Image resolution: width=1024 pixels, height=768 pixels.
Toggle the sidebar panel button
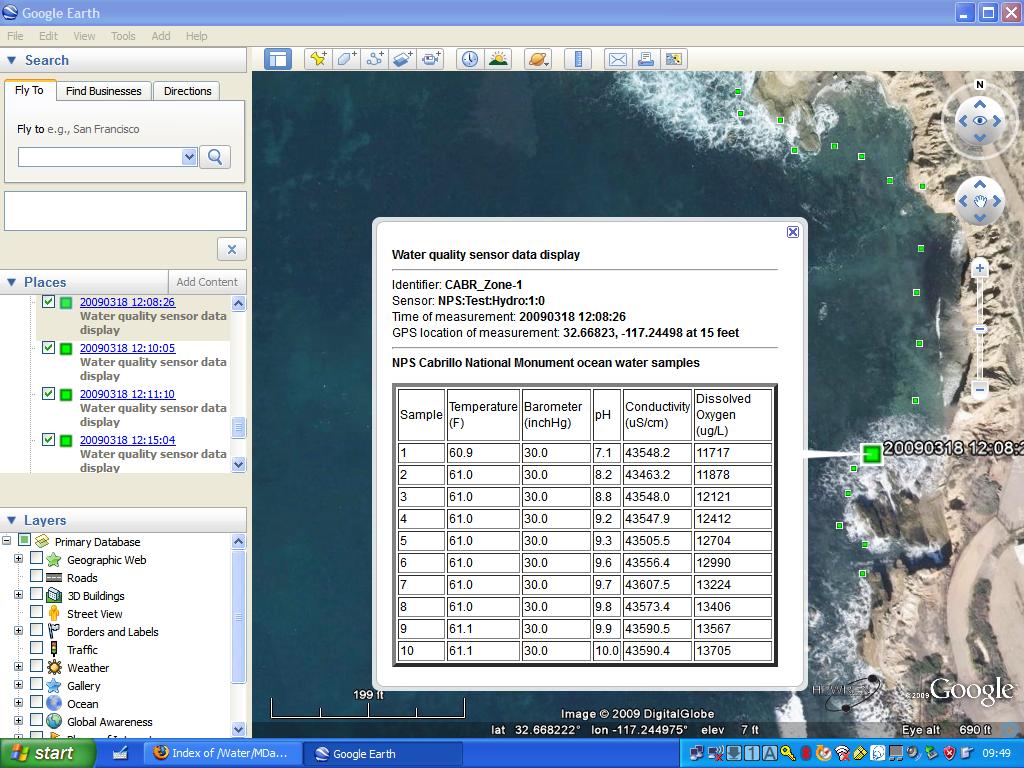278,59
